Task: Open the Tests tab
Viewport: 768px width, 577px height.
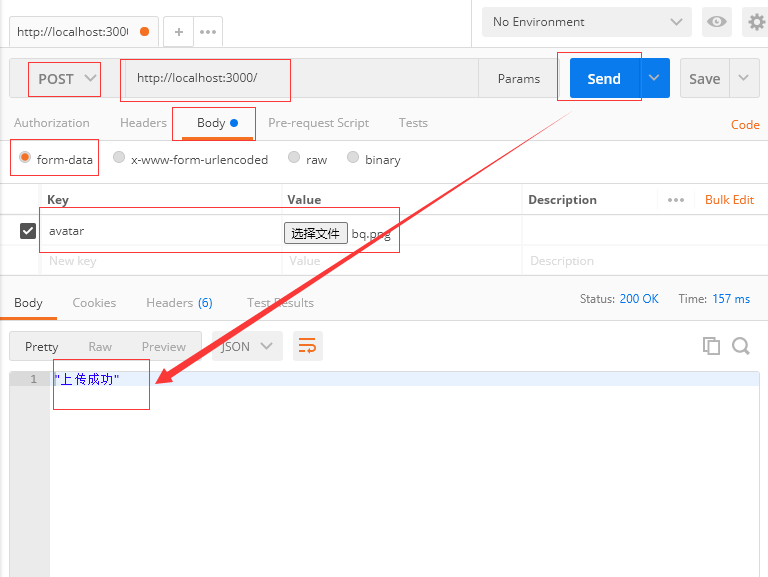Action: tap(413, 123)
